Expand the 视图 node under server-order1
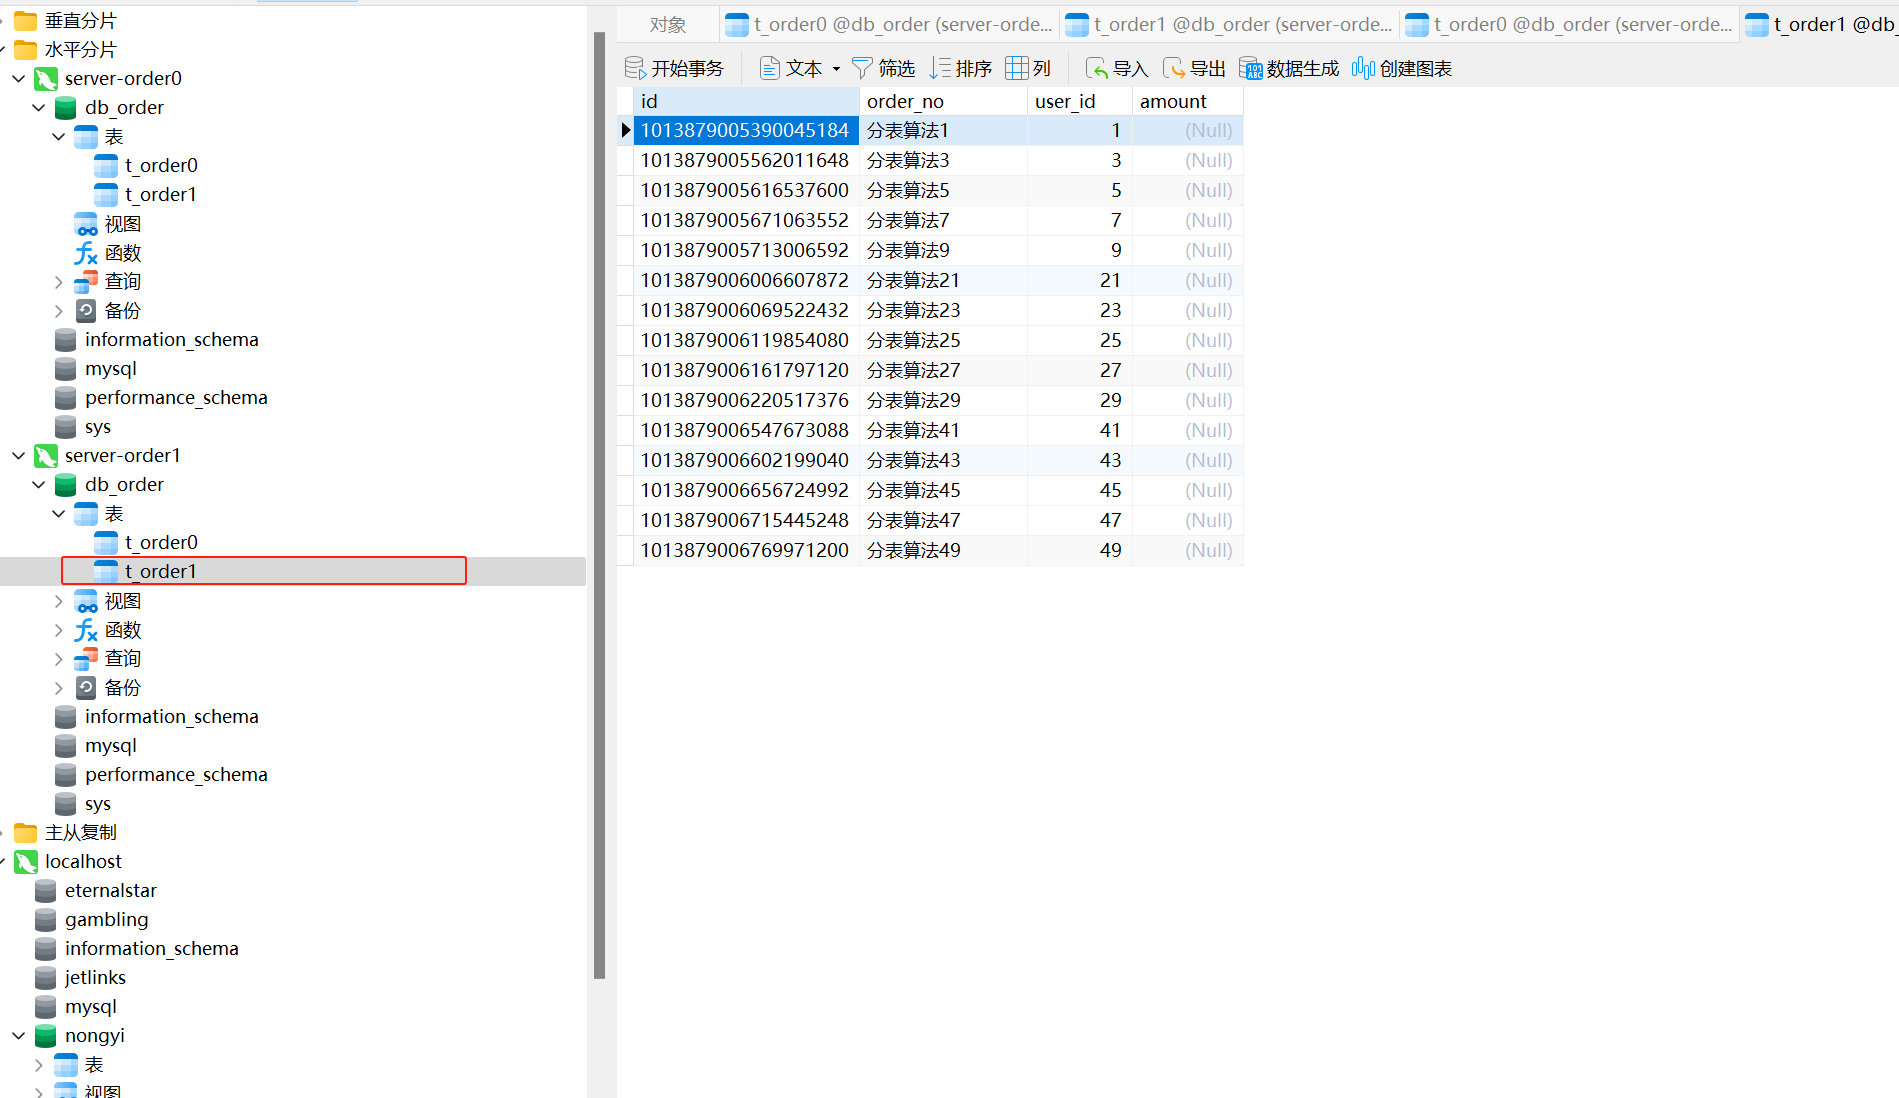This screenshot has width=1899, height=1098. point(58,601)
